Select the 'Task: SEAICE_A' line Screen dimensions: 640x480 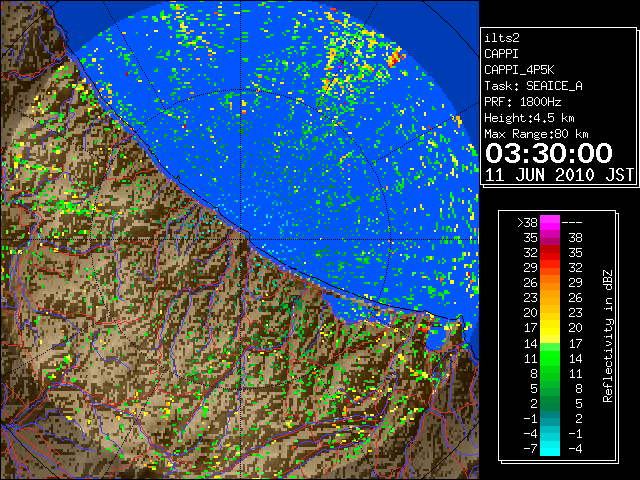coord(533,86)
